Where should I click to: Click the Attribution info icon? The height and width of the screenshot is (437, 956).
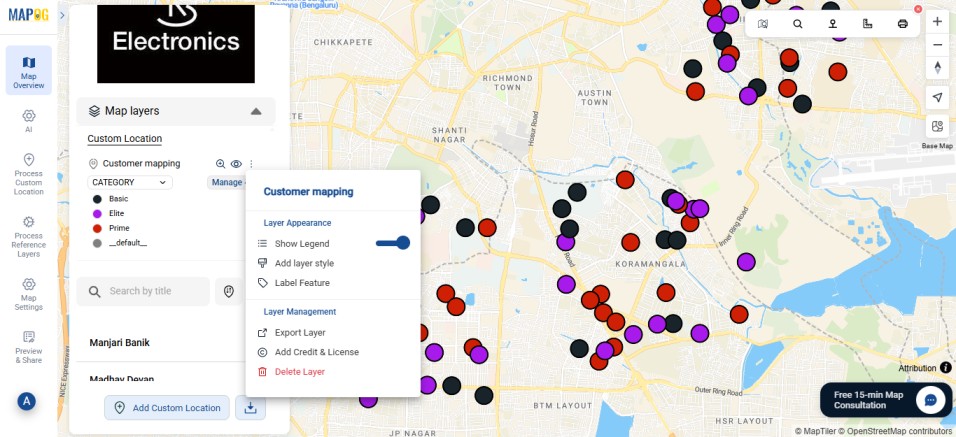tap(946, 368)
